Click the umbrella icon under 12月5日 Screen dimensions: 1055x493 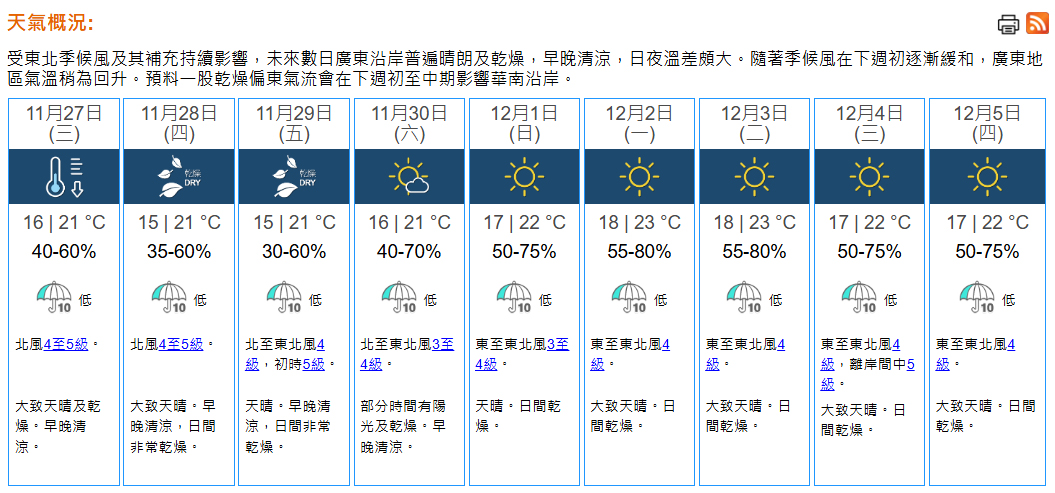(977, 297)
